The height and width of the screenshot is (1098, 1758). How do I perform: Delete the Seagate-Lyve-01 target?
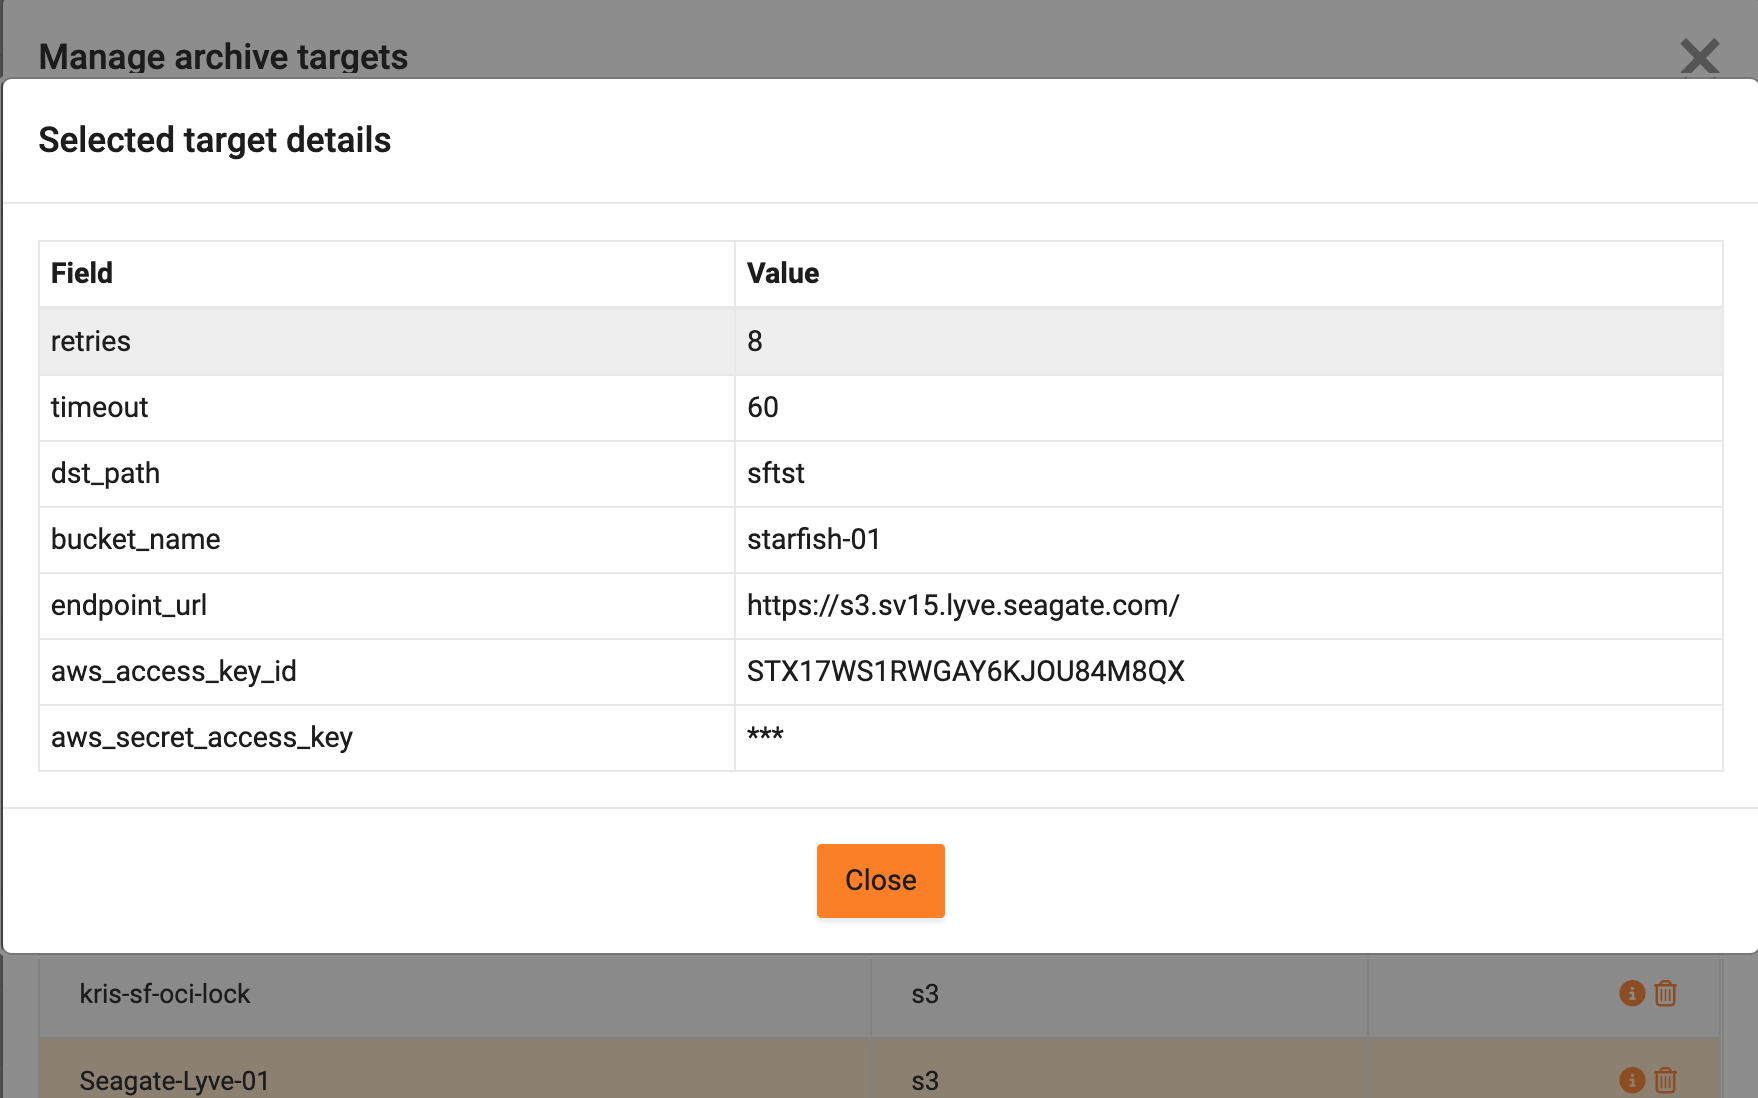[x=1665, y=1080]
